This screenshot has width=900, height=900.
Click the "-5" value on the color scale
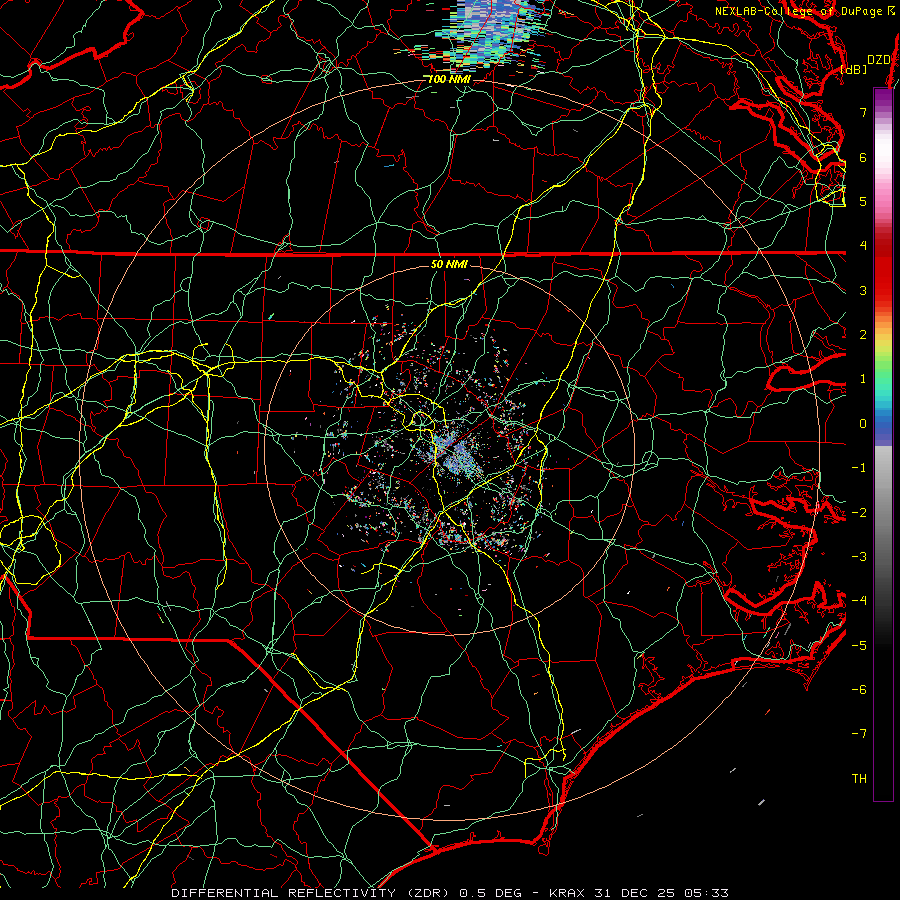[x=859, y=646]
